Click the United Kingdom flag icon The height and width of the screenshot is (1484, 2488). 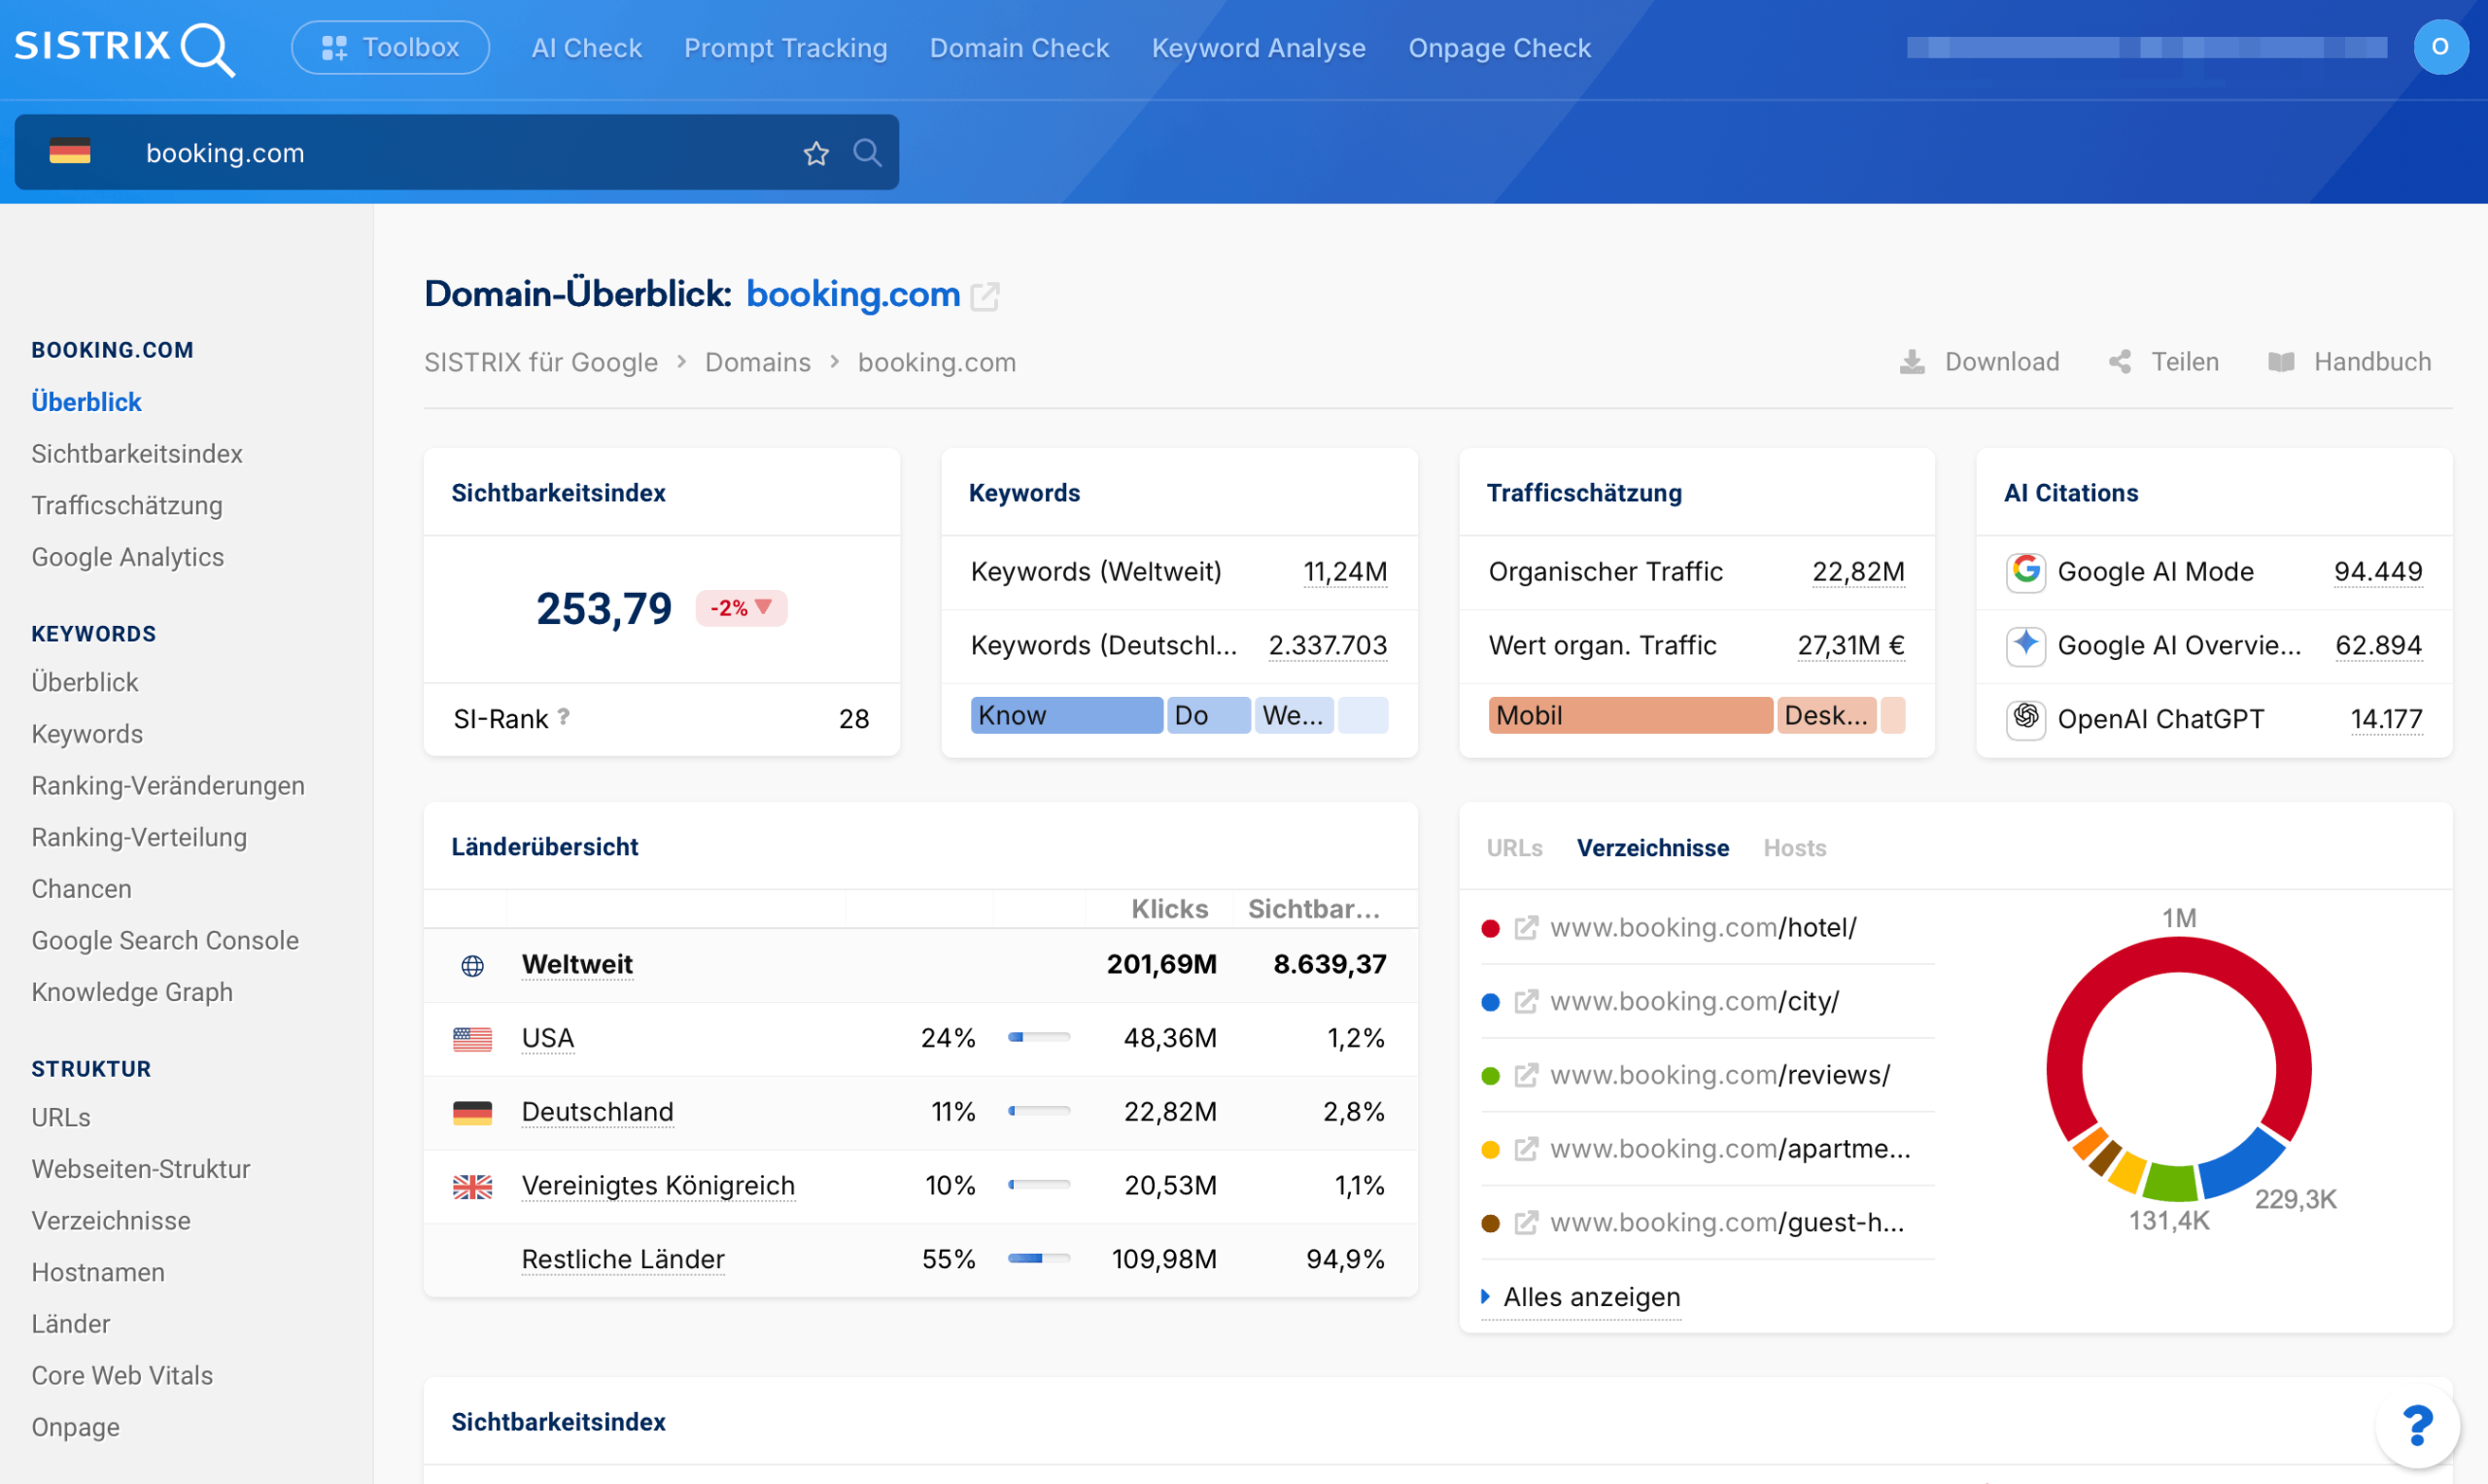[x=472, y=1187]
